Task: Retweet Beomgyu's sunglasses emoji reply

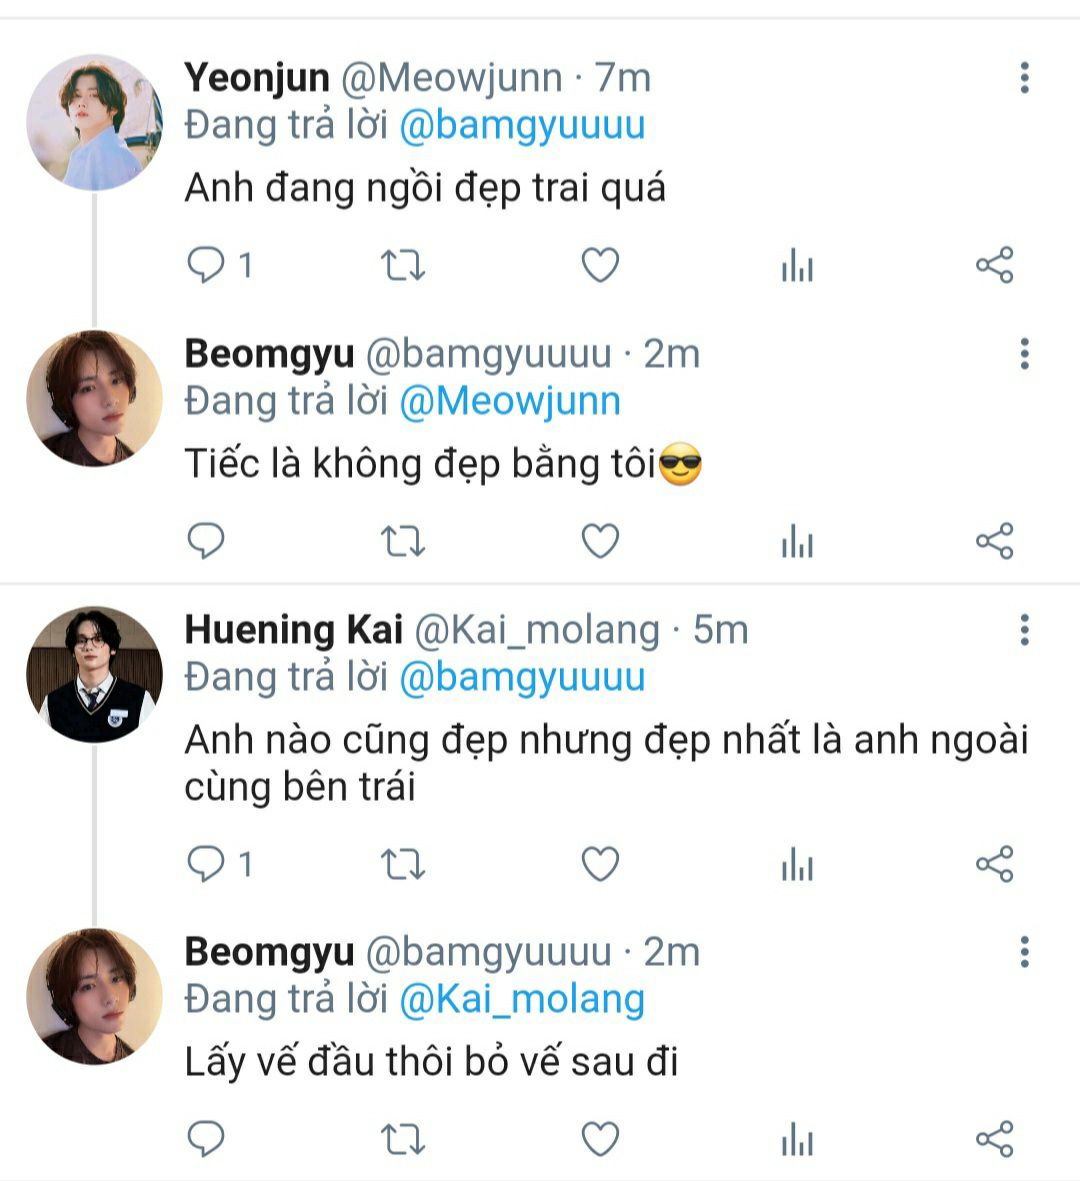Action: pos(403,541)
